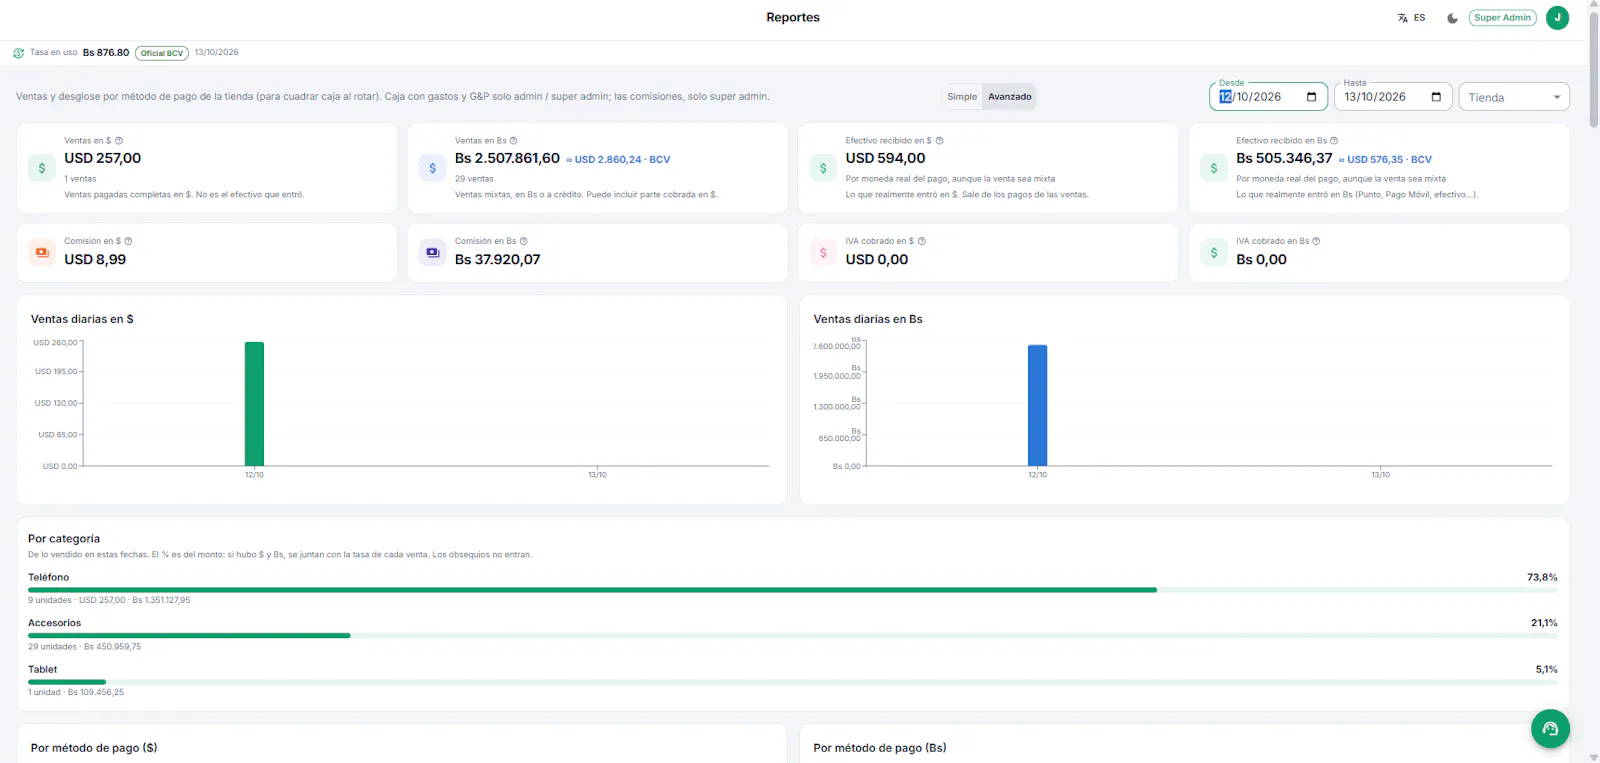Open the calendar picker in the Hasta field
This screenshot has width=1600, height=763.
[1436, 97]
